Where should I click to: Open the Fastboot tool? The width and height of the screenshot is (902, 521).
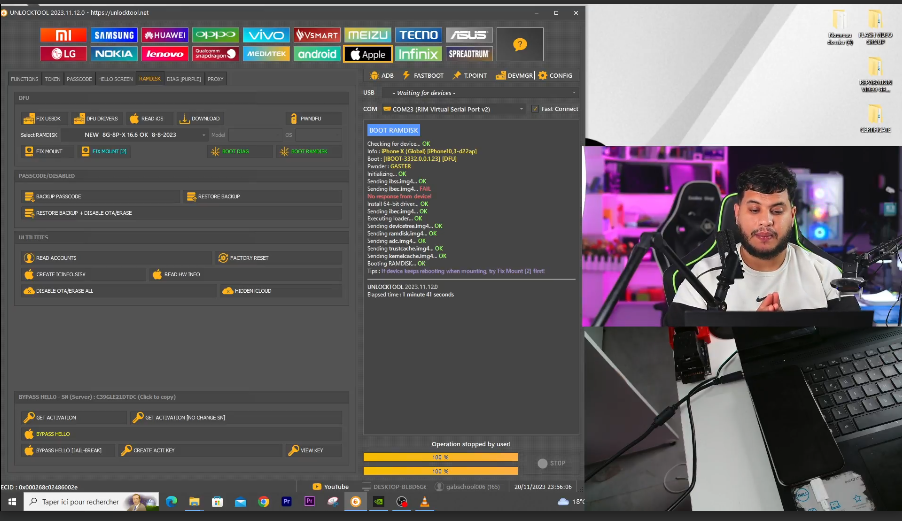[x=423, y=75]
